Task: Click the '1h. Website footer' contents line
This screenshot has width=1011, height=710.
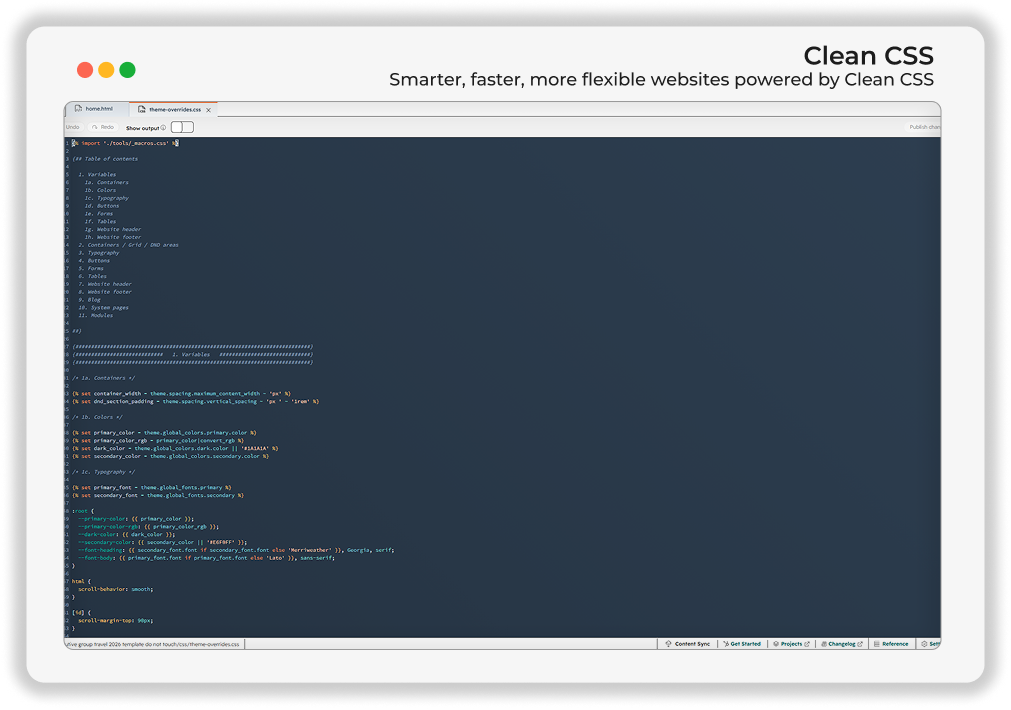Action: pos(113,237)
